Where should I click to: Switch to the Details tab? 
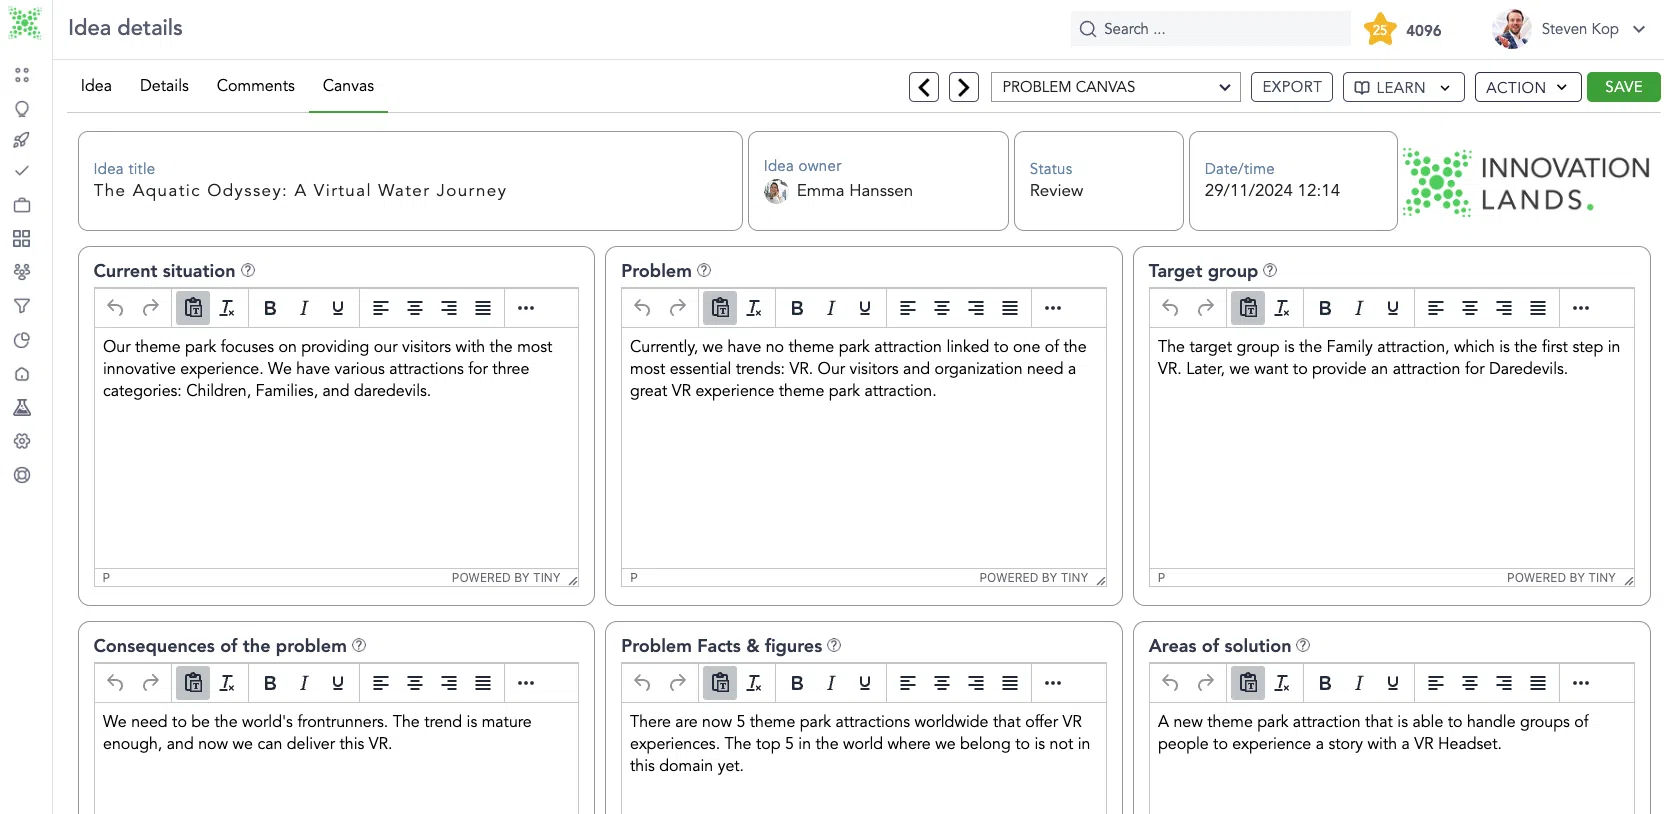(164, 86)
